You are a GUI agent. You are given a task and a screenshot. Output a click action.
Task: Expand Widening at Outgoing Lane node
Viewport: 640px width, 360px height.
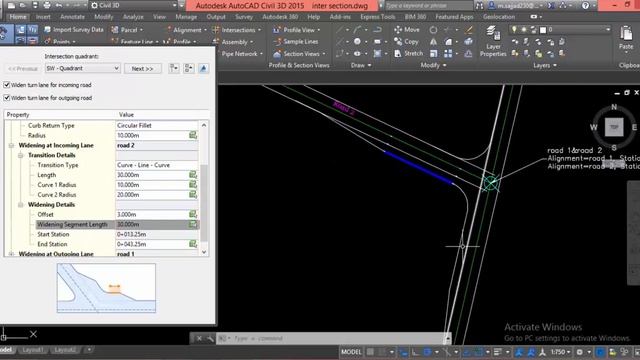coord(11,254)
